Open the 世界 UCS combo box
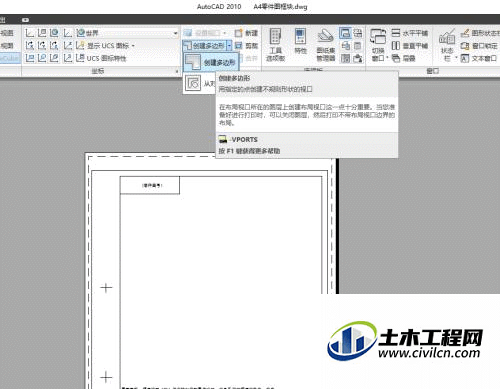 (127, 33)
